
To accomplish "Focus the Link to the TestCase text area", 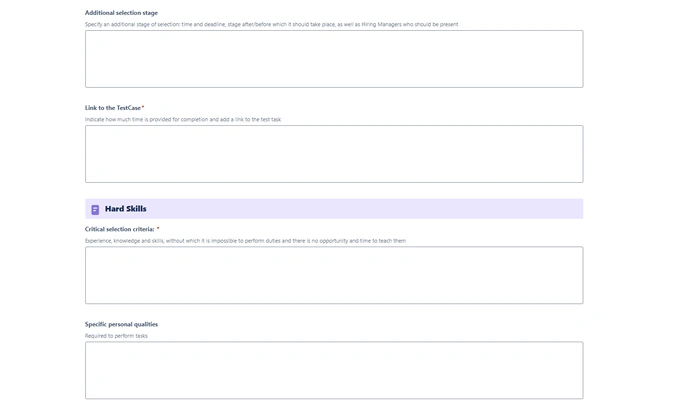I will pos(333,154).
